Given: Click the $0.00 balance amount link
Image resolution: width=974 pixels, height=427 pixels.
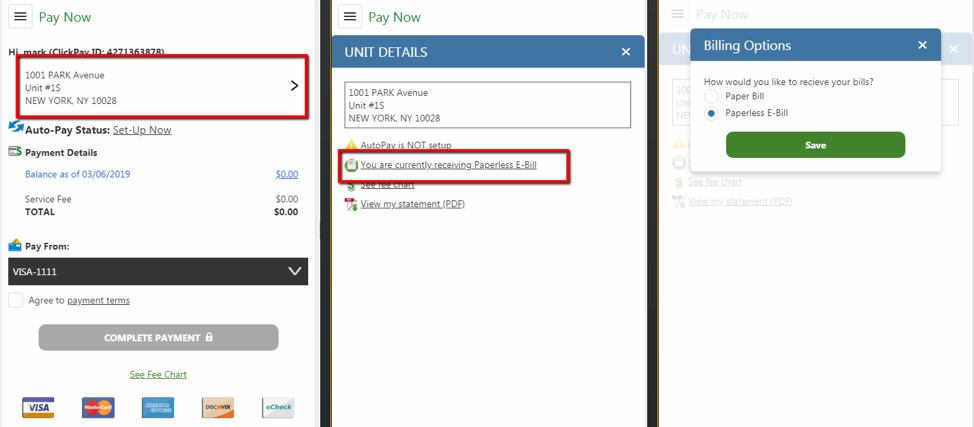Looking at the screenshot, I should pyautogui.click(x=287, y=174).
